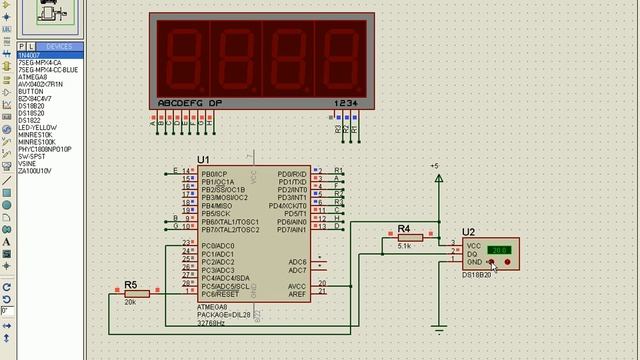
Task: Click the Rotate Clockwise icon
Action: click(7, 287)
